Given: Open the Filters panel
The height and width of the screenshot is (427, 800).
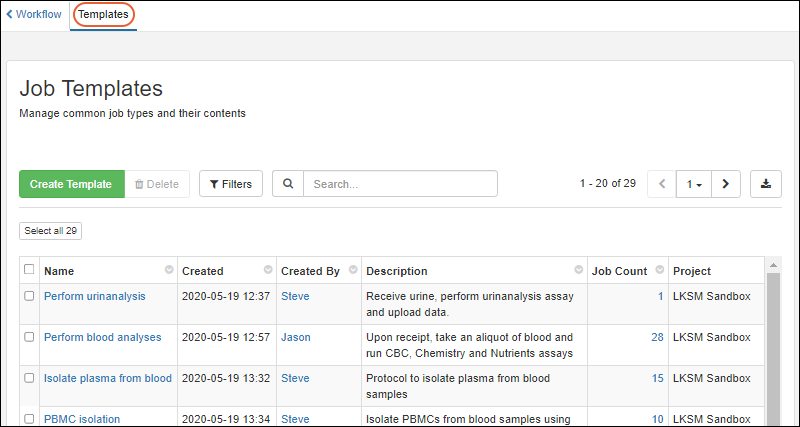Looking at the screenshot, I should [231, 184].
